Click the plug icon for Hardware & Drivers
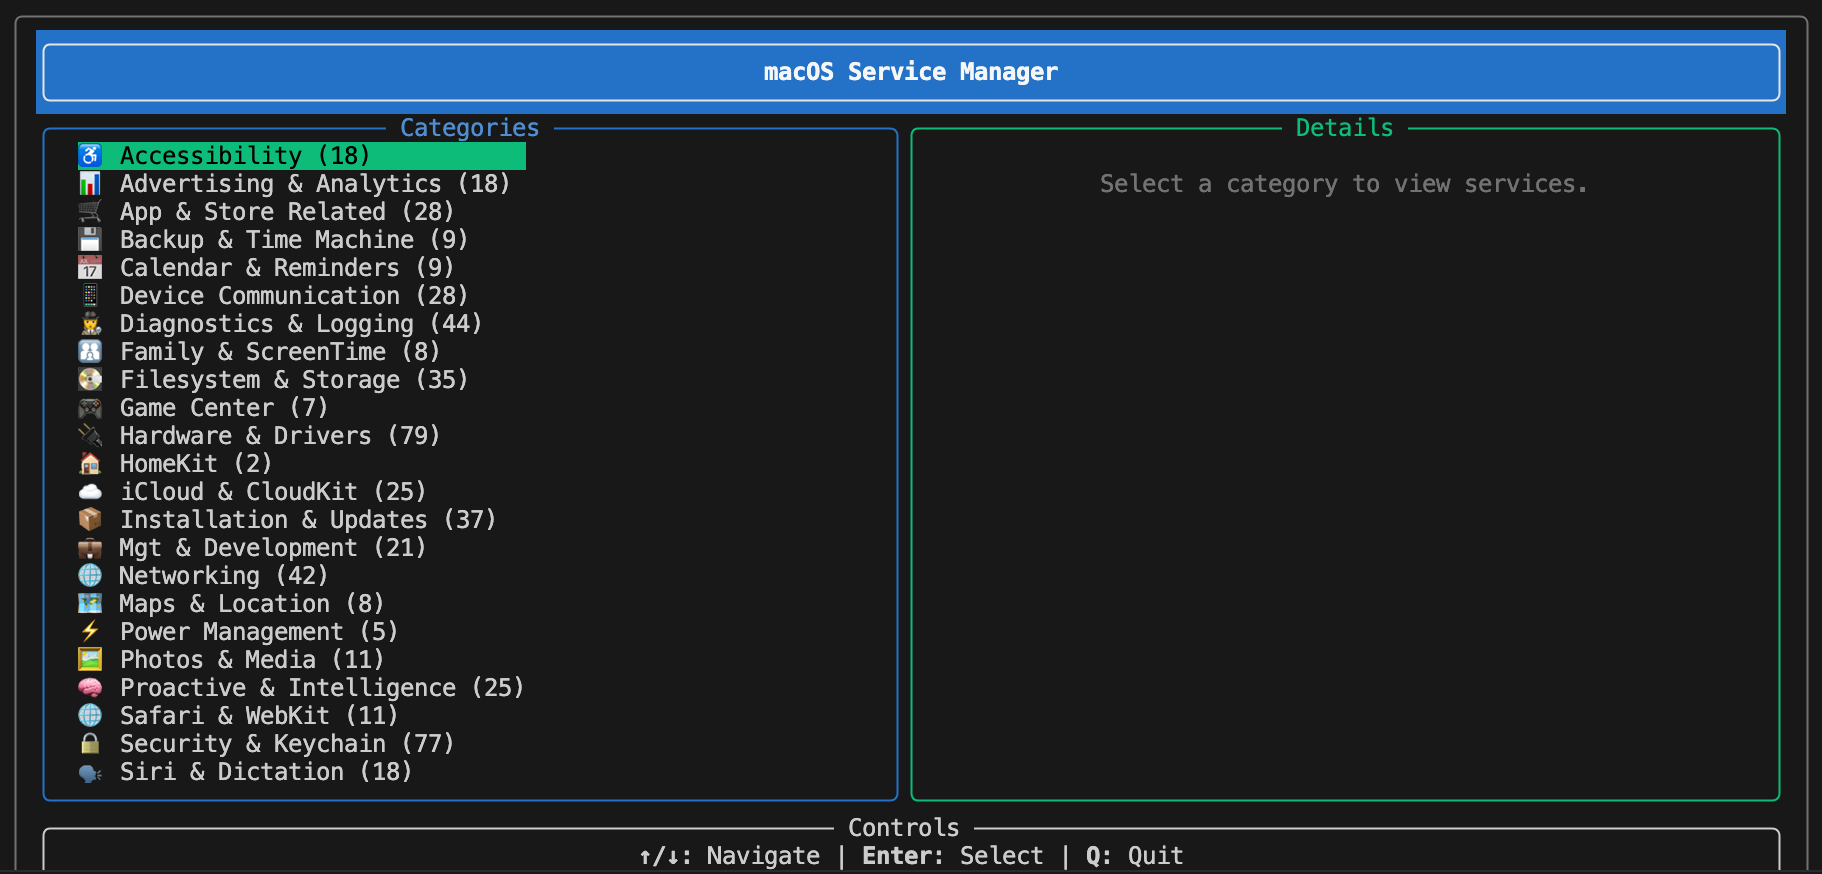1822x874 pixels. point(90,435)
